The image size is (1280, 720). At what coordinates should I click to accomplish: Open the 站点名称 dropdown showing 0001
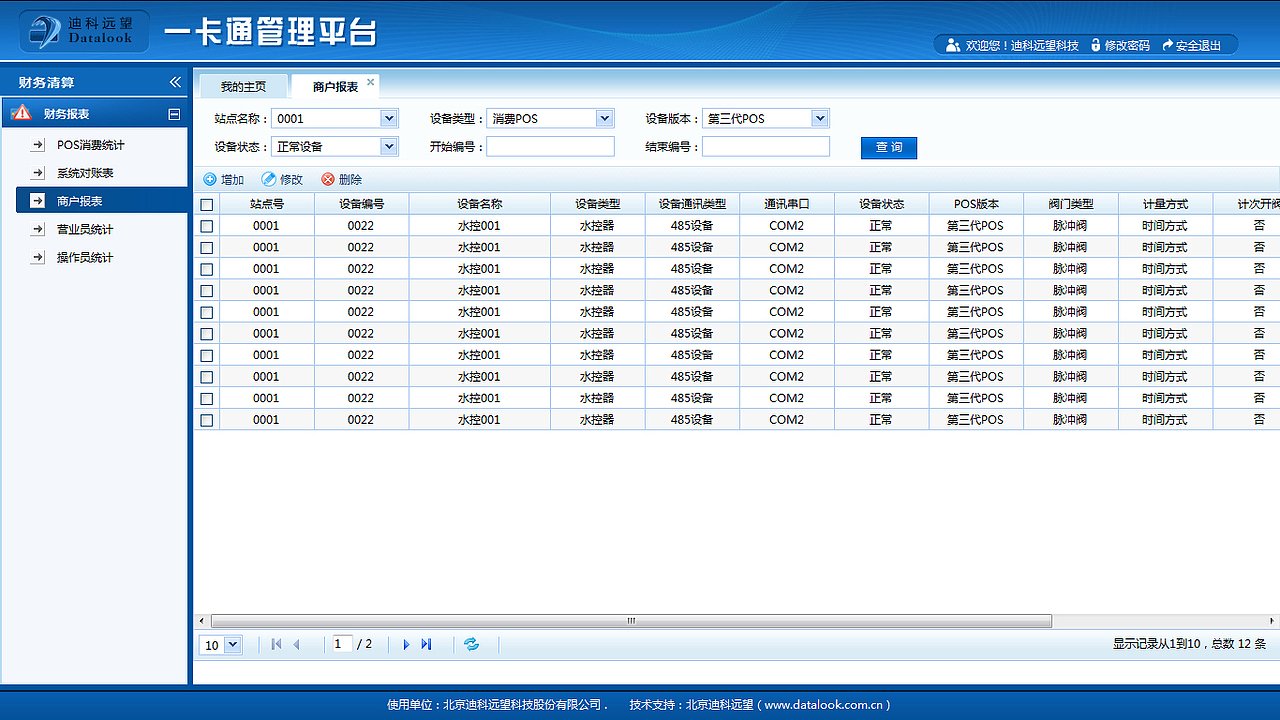[x=335, y=118]
